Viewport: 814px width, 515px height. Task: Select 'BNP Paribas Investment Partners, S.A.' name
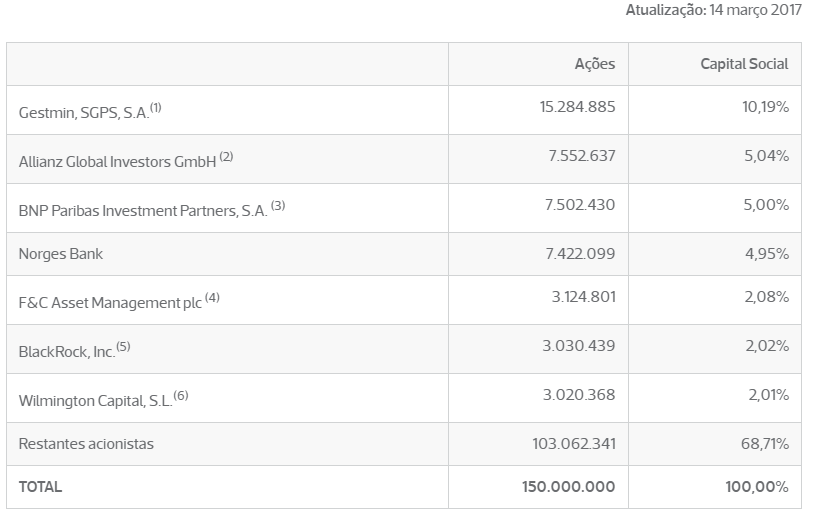[x=143, y=211]
